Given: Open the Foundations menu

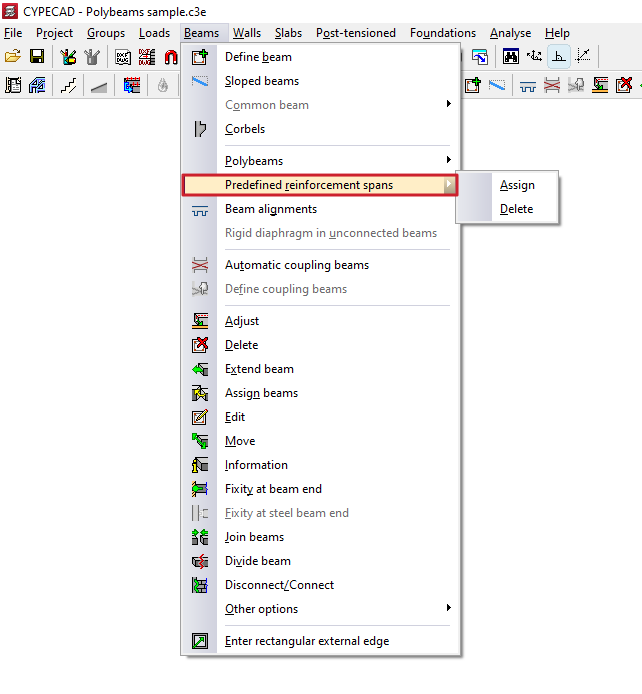Looking at the screenshot, I should [x=443, y=33].
